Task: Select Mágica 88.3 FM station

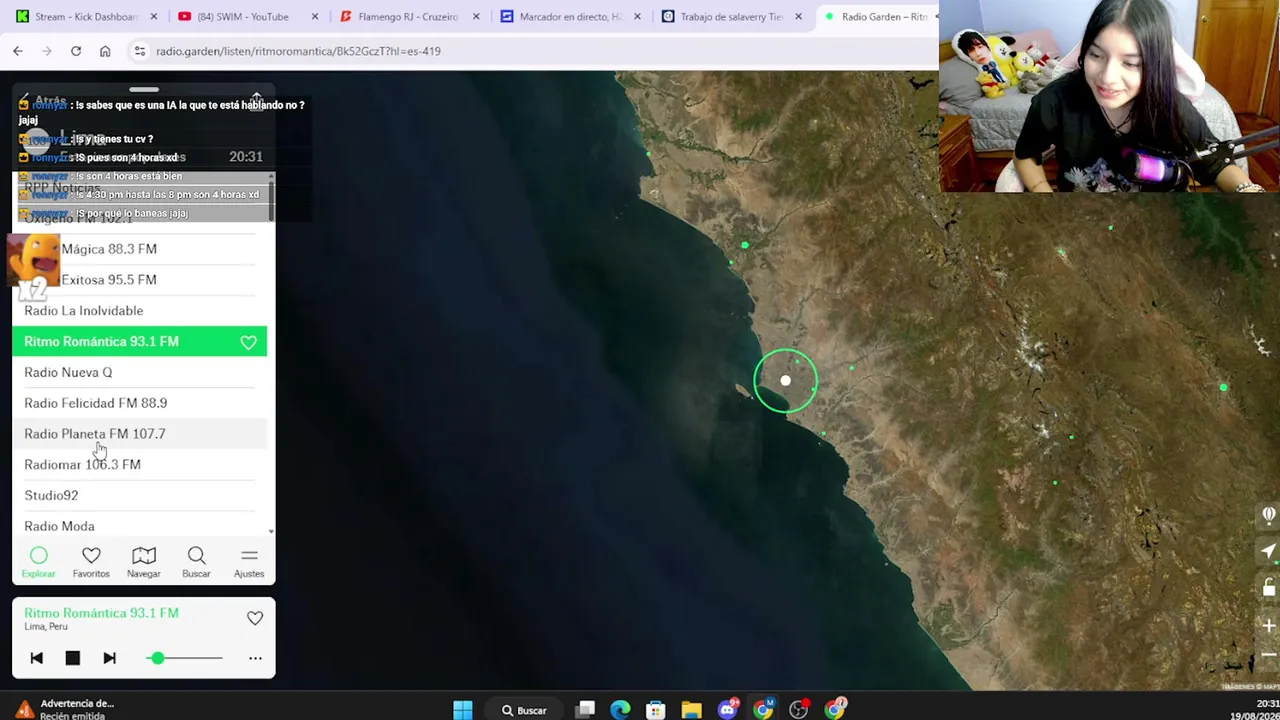Action: pyautogui.click(x=140, y=249)
